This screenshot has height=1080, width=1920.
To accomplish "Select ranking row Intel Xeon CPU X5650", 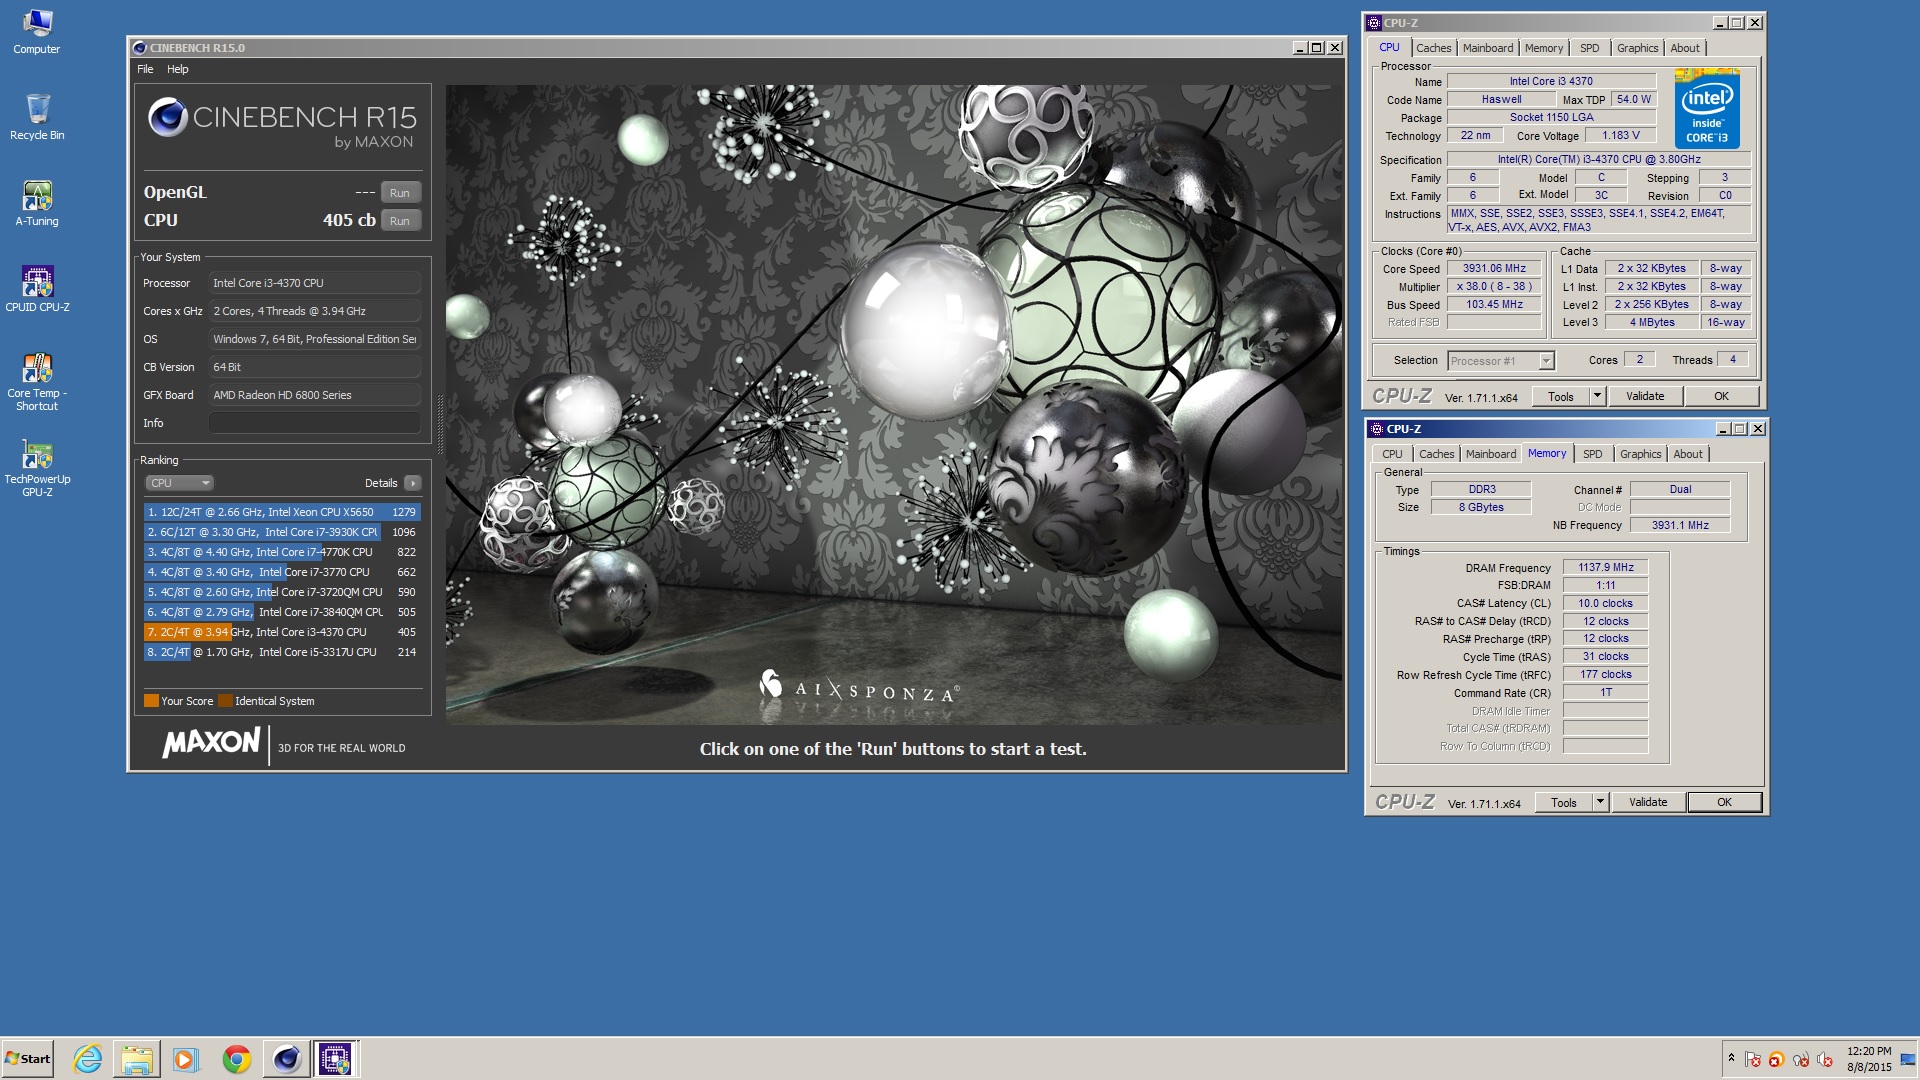I will point(282,512).
